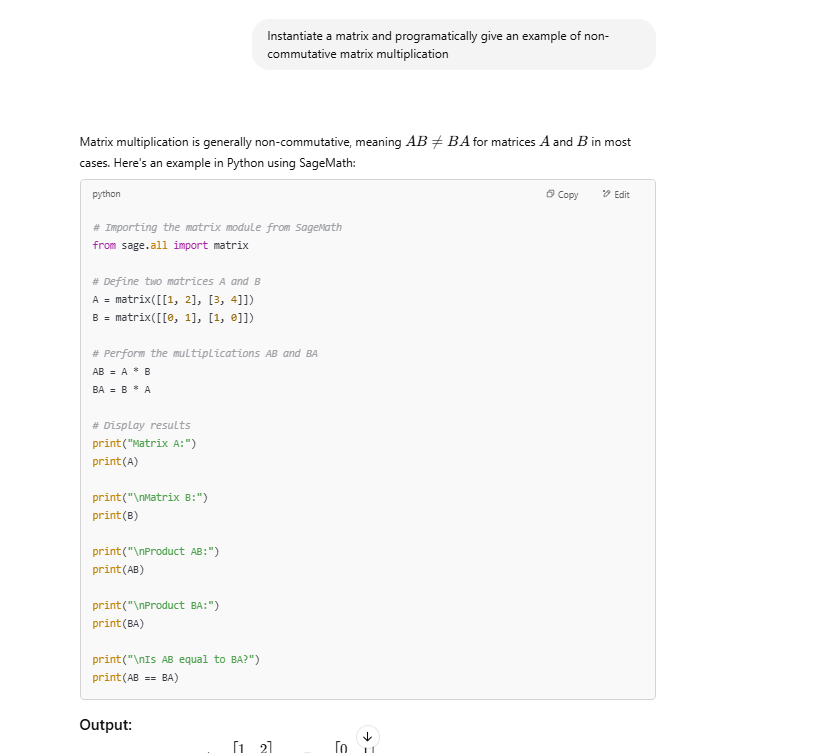Click the "# Perform the multiplications" comment
Image resolution: width=814 pixels, height=753 pixels.
click(205, 353)
